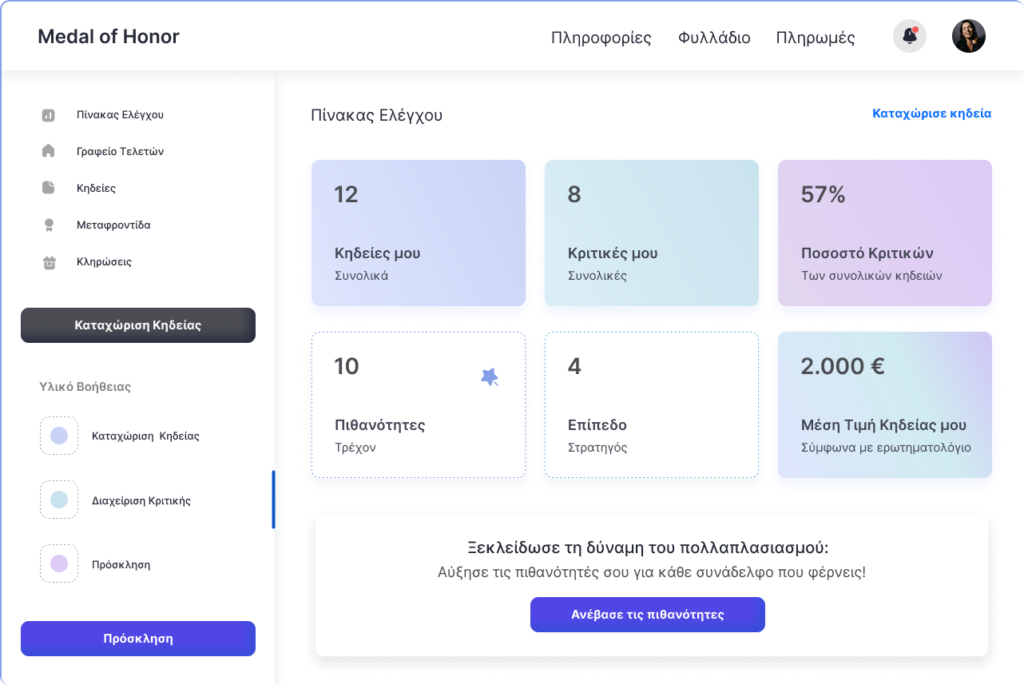Click the Μεταφροντίδα sidebar icon

click(x=48, y=225)
